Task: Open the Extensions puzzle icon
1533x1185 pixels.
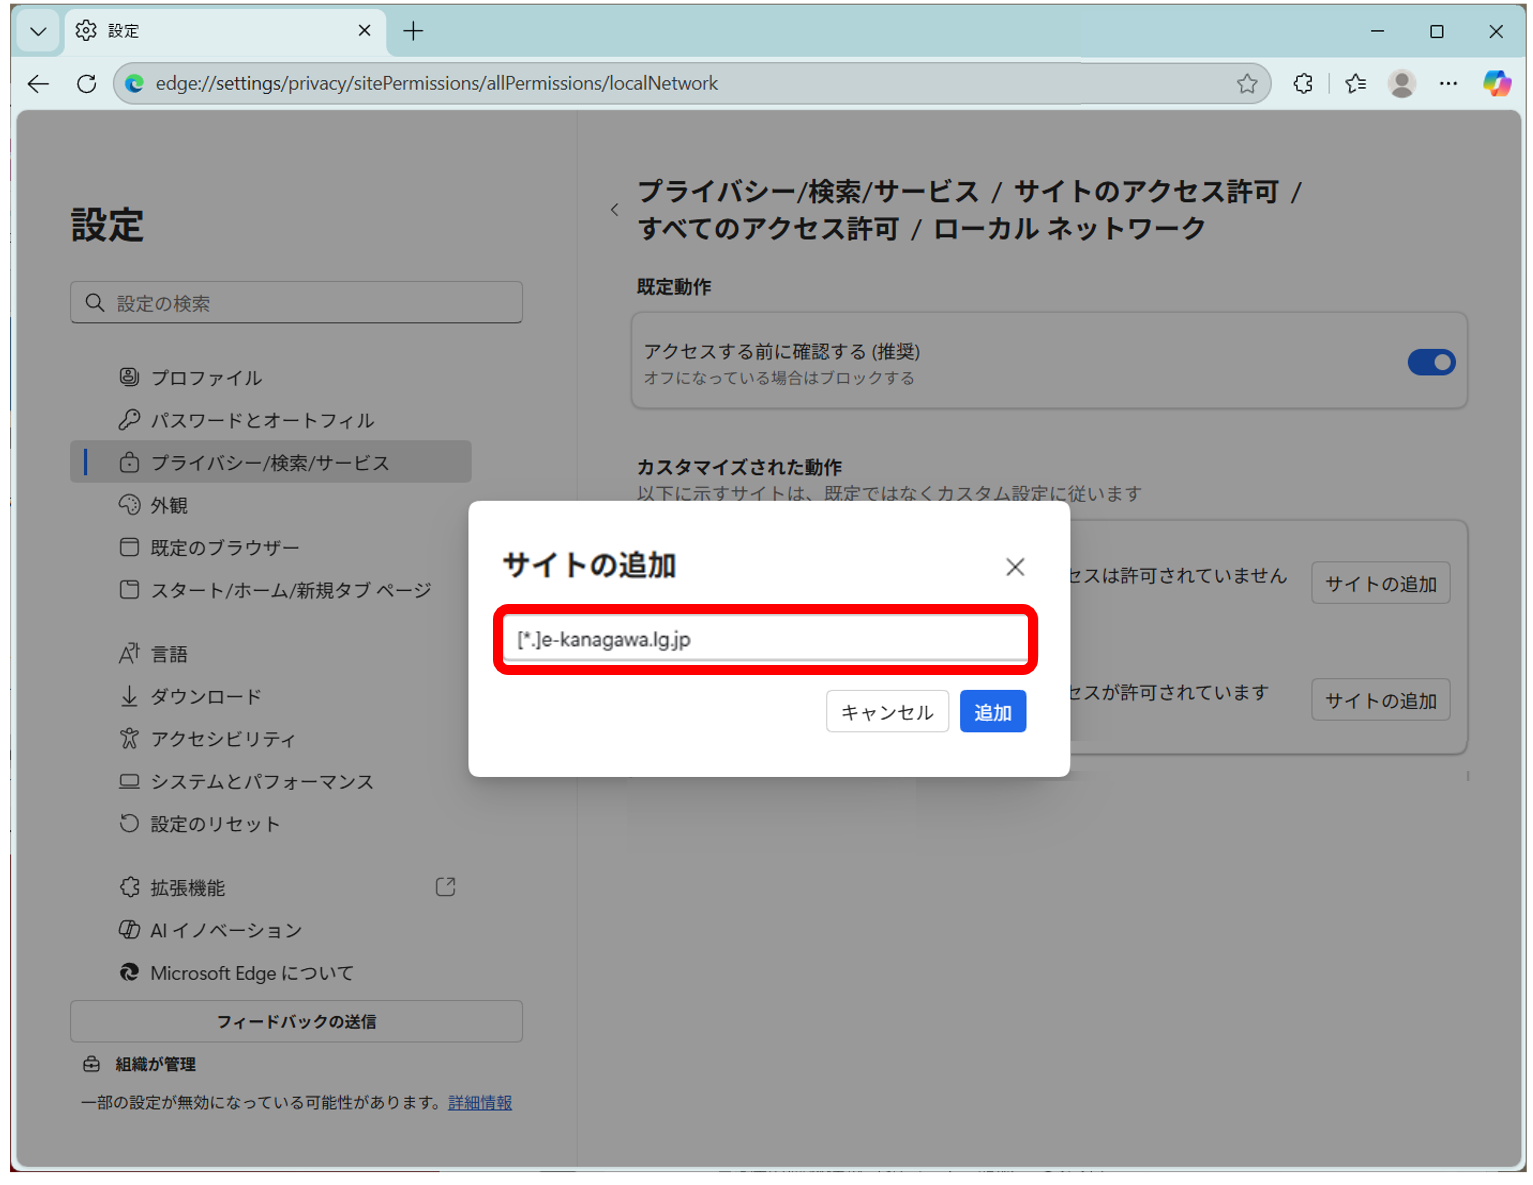Action: (x=1303, y=84)
